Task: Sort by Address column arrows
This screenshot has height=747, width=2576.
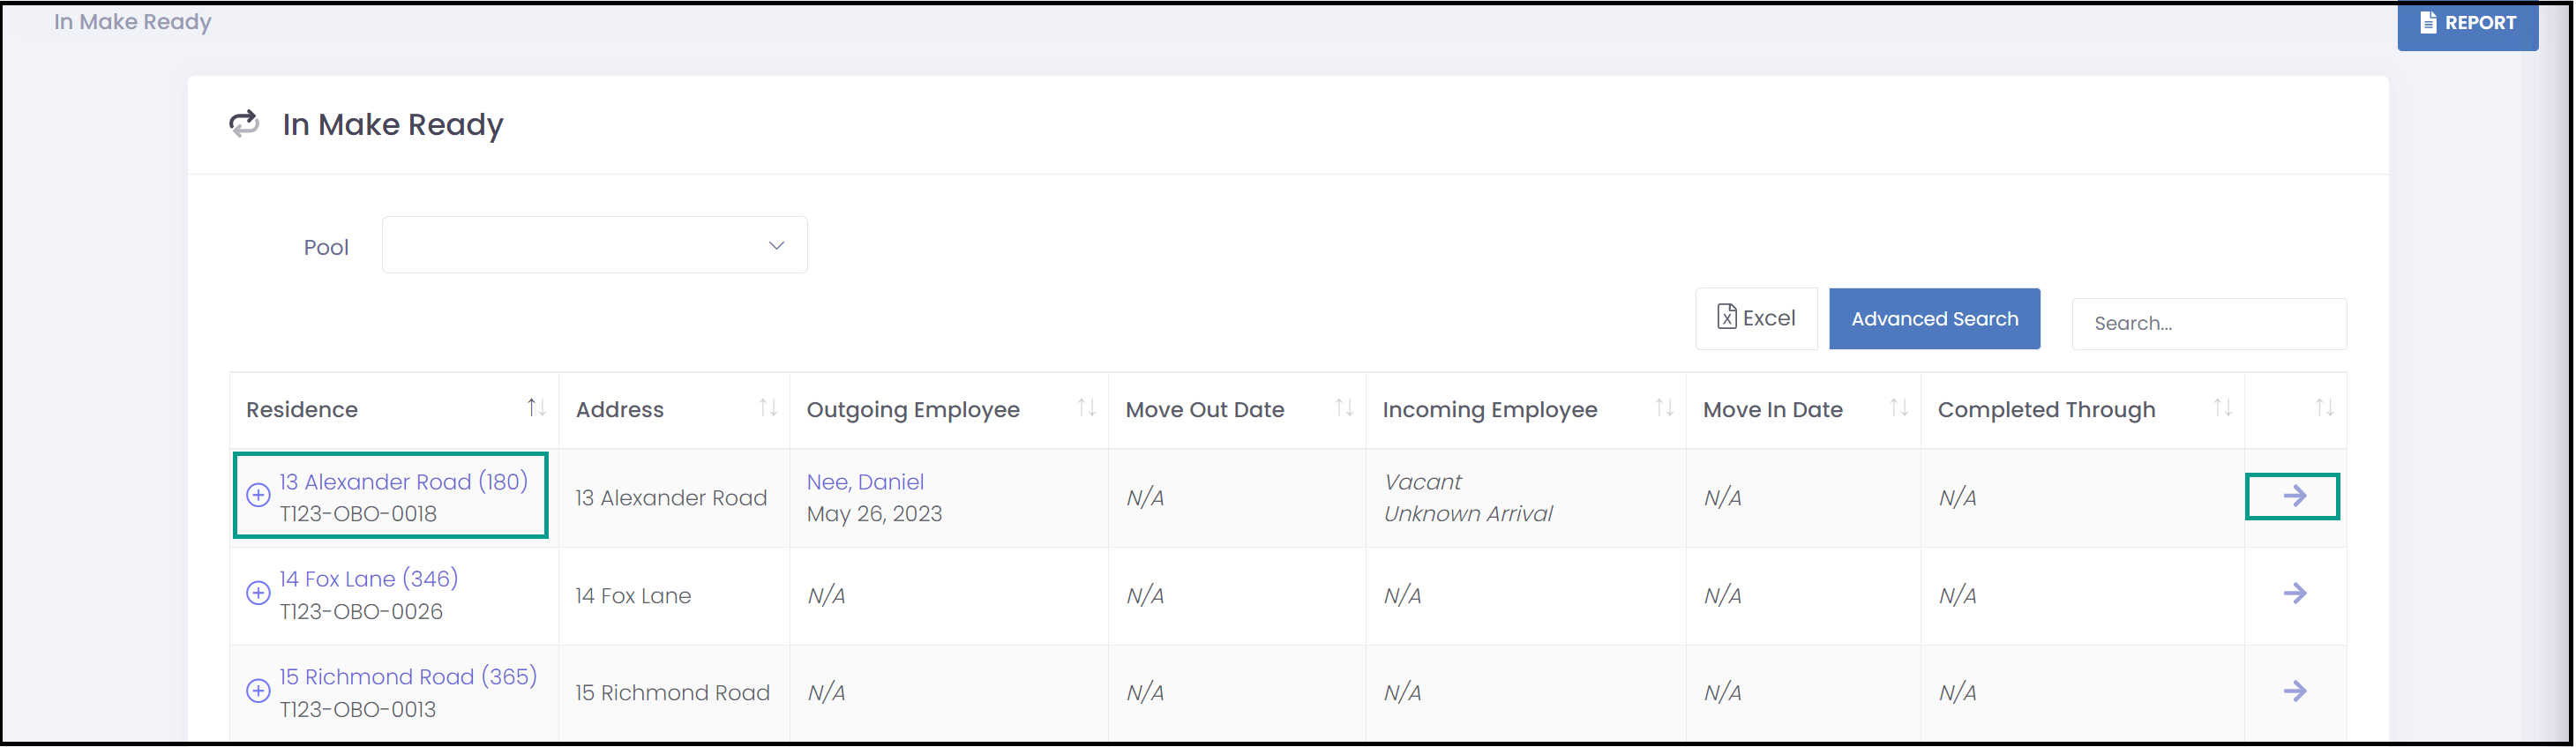Action: tap(767, 408)
